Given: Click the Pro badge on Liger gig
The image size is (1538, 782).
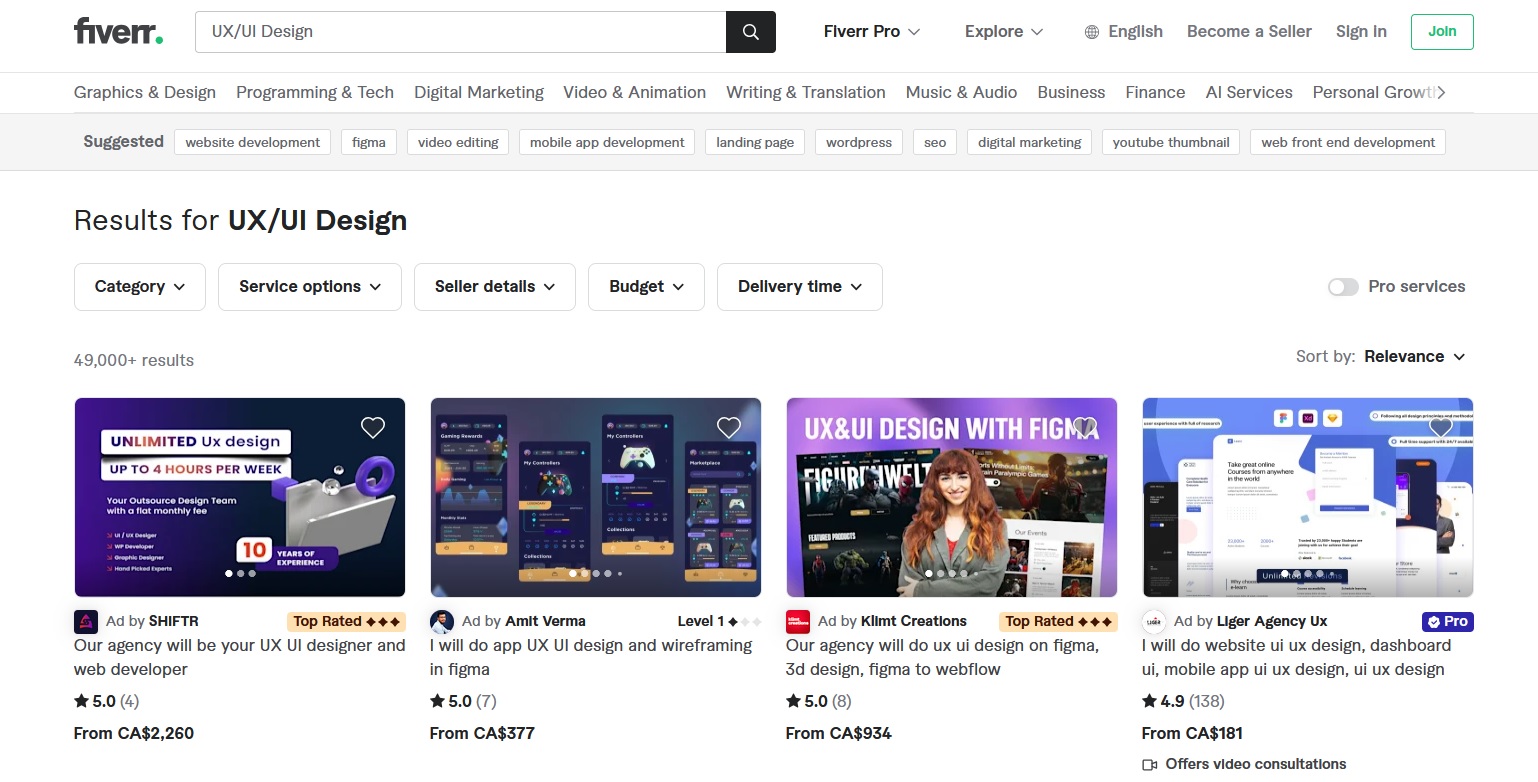Looking at the screenshot, I should [x=1448, y=621].
